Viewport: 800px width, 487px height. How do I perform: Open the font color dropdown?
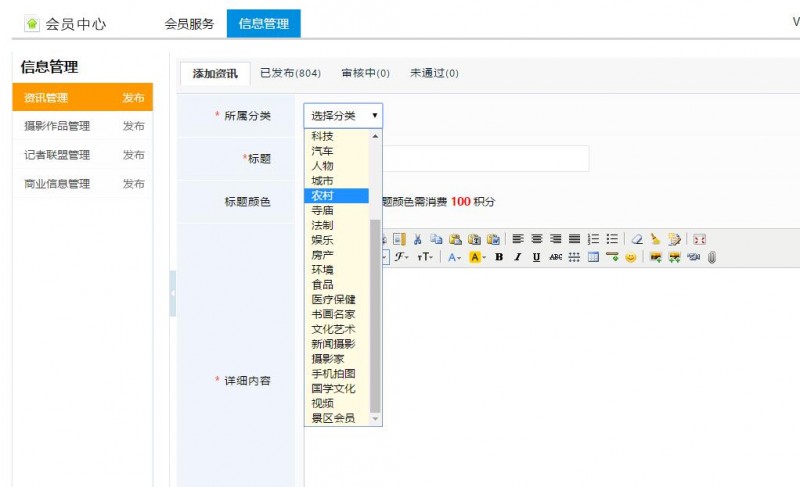(455, 257)
